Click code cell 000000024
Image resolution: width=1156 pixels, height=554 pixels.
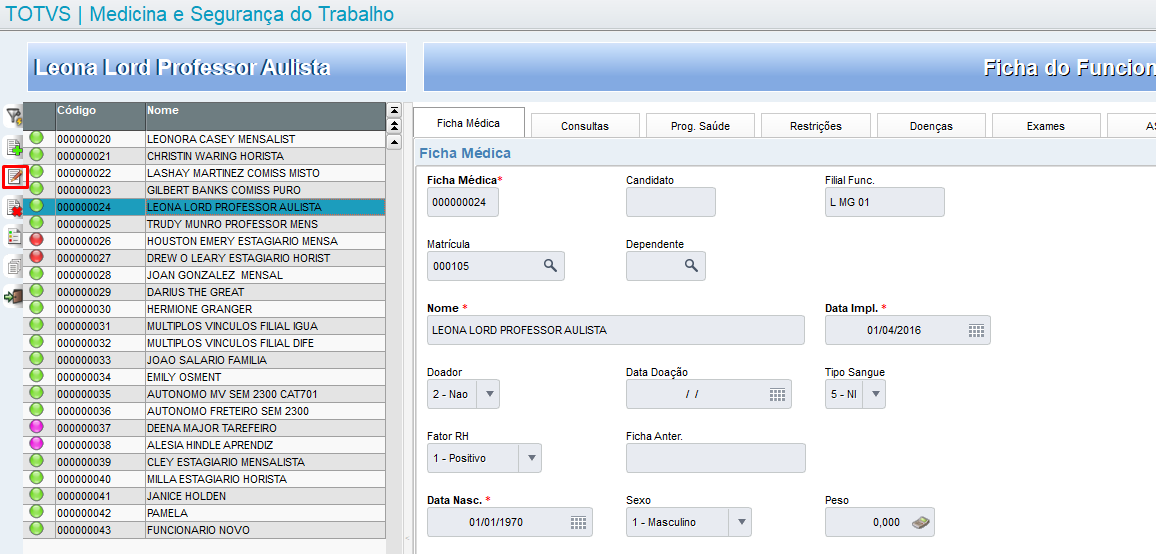100,207
